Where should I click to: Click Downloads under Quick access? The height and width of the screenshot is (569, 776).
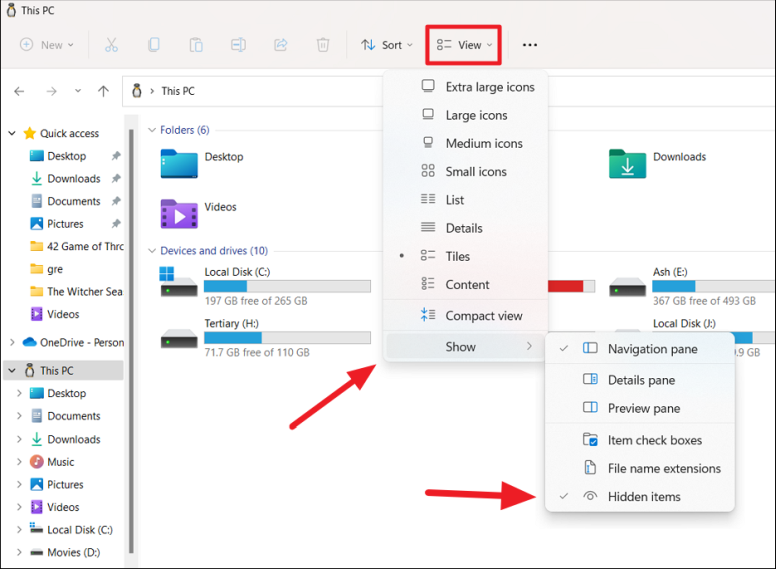click(65, 179)
